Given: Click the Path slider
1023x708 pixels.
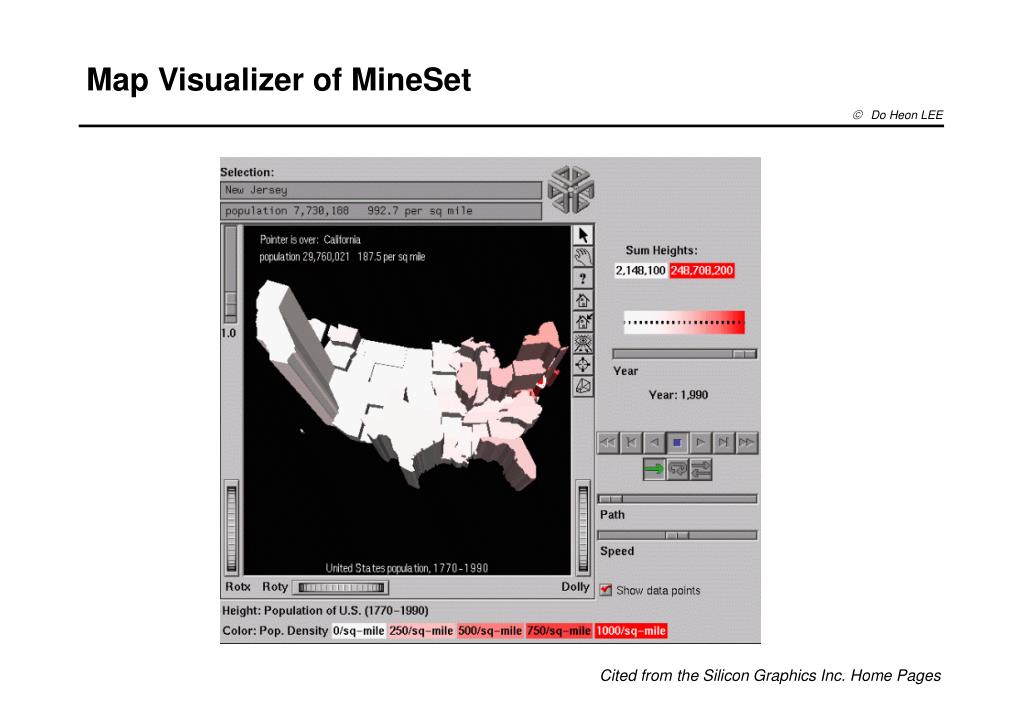Looking at the screenshot, I should [x=677, y=499].
